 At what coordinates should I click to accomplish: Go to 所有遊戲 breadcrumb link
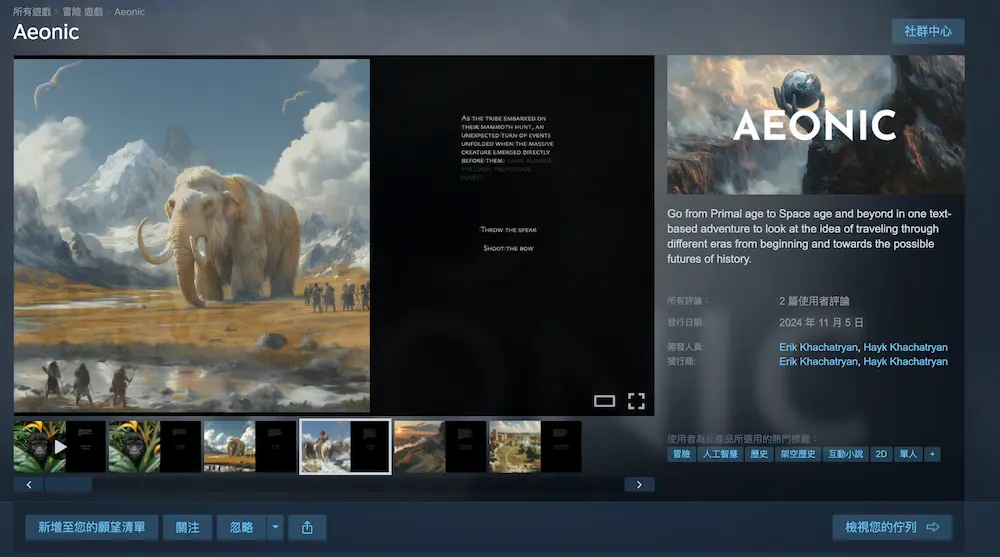click(x=29, y=12)
